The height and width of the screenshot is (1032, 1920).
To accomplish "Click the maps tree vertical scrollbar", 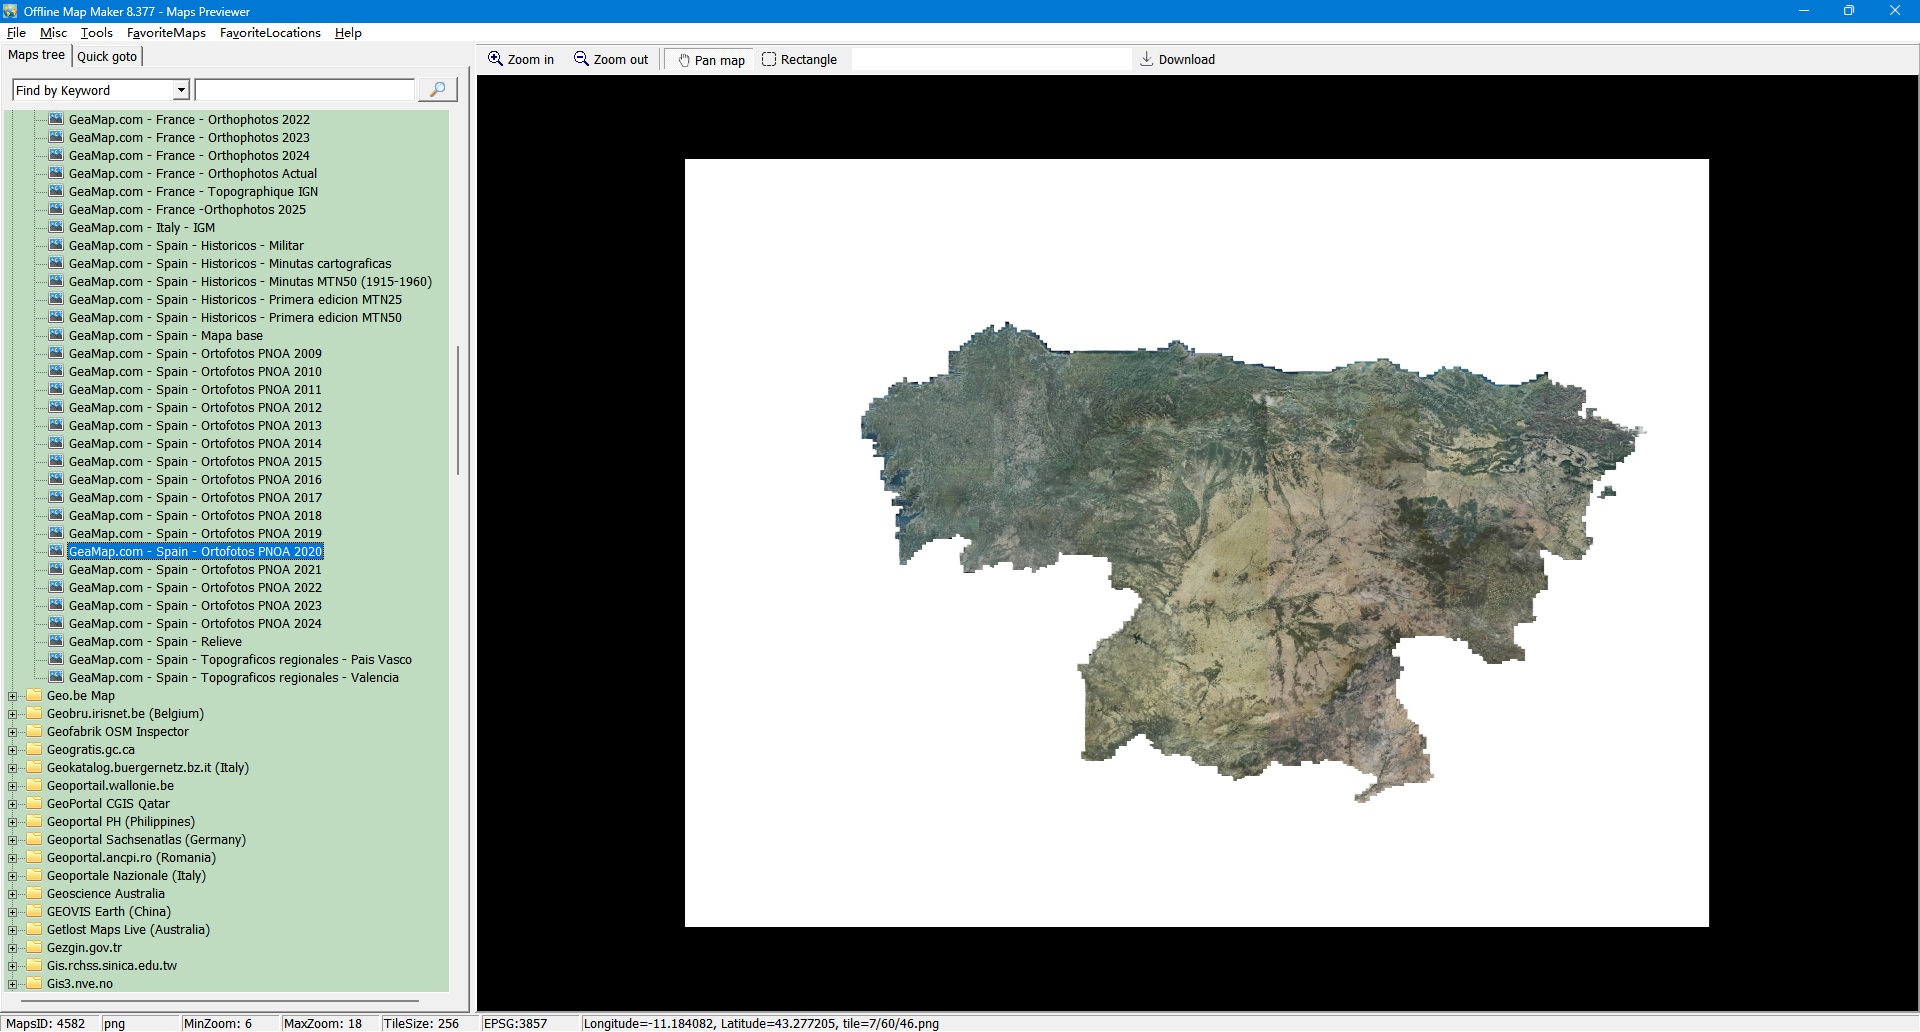I will click(x=458, y=410).
